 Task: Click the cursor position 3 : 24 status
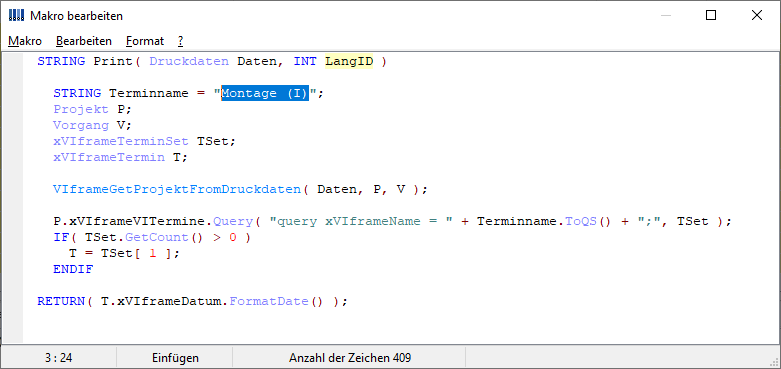pos(58,358)
